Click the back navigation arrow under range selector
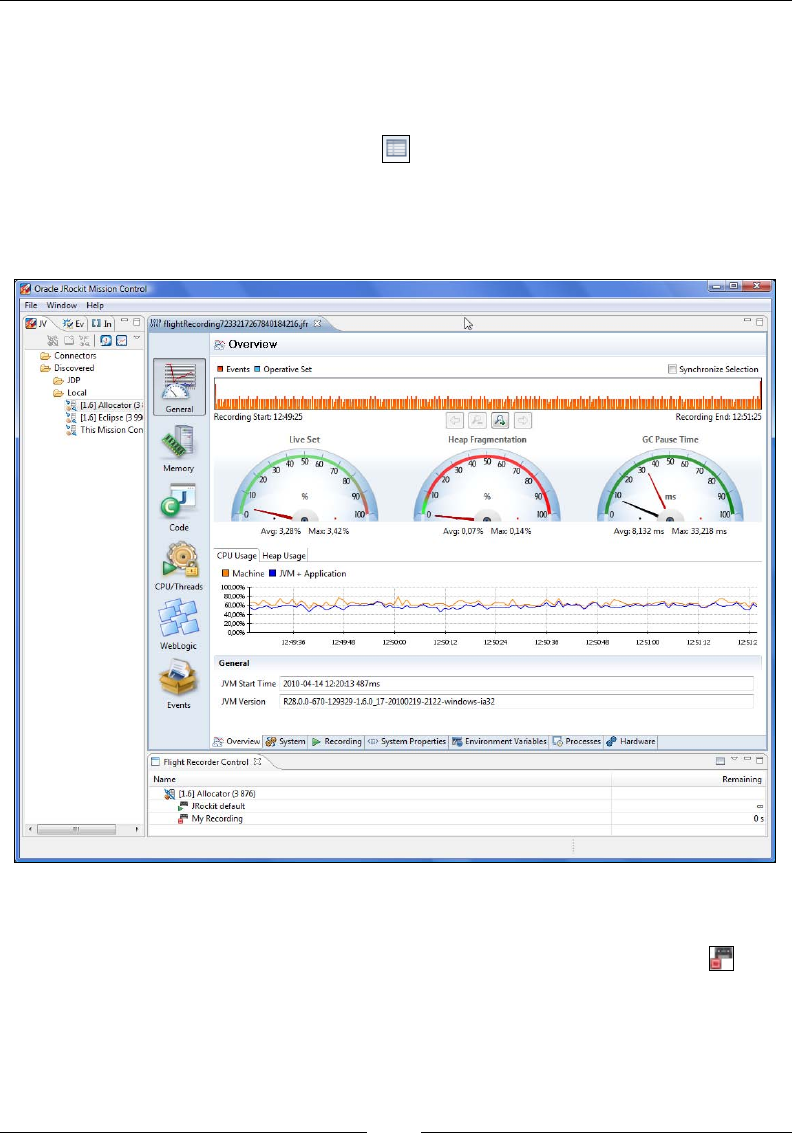 coord(455,420)
